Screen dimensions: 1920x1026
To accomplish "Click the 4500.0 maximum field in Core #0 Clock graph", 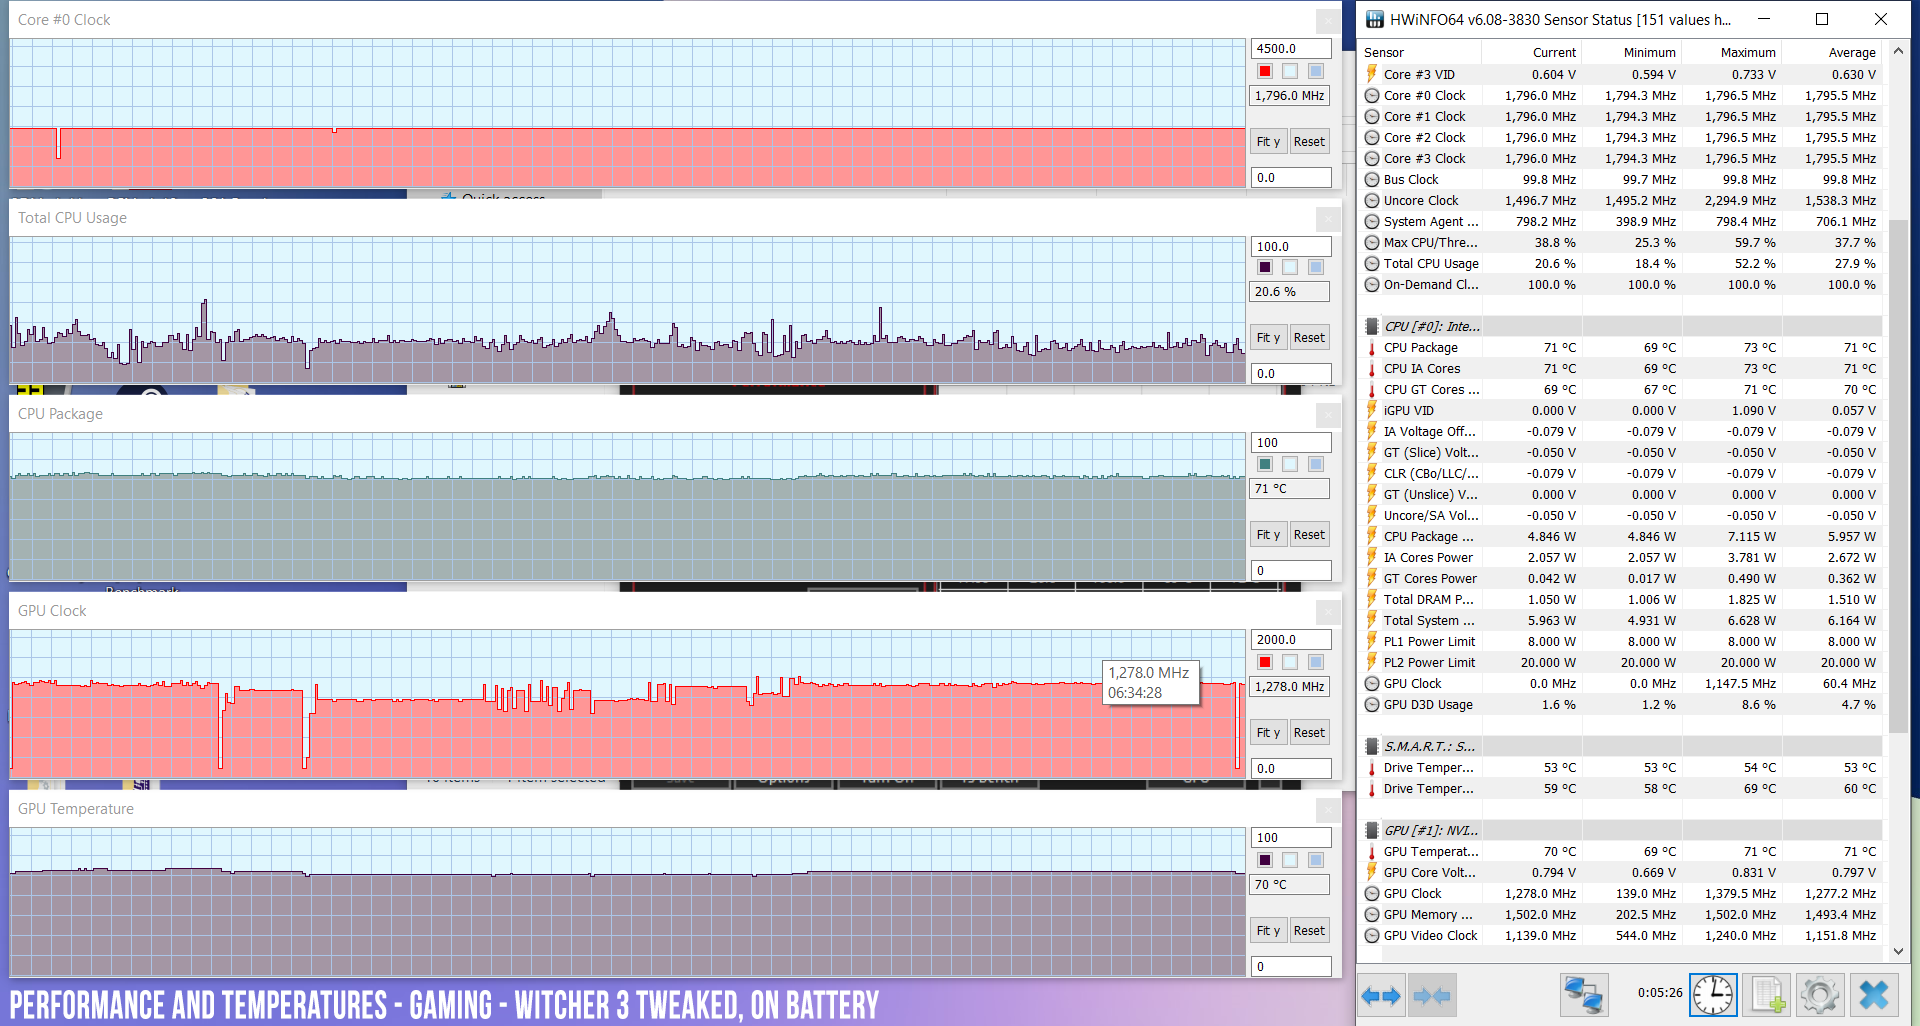I will 1291,48.
